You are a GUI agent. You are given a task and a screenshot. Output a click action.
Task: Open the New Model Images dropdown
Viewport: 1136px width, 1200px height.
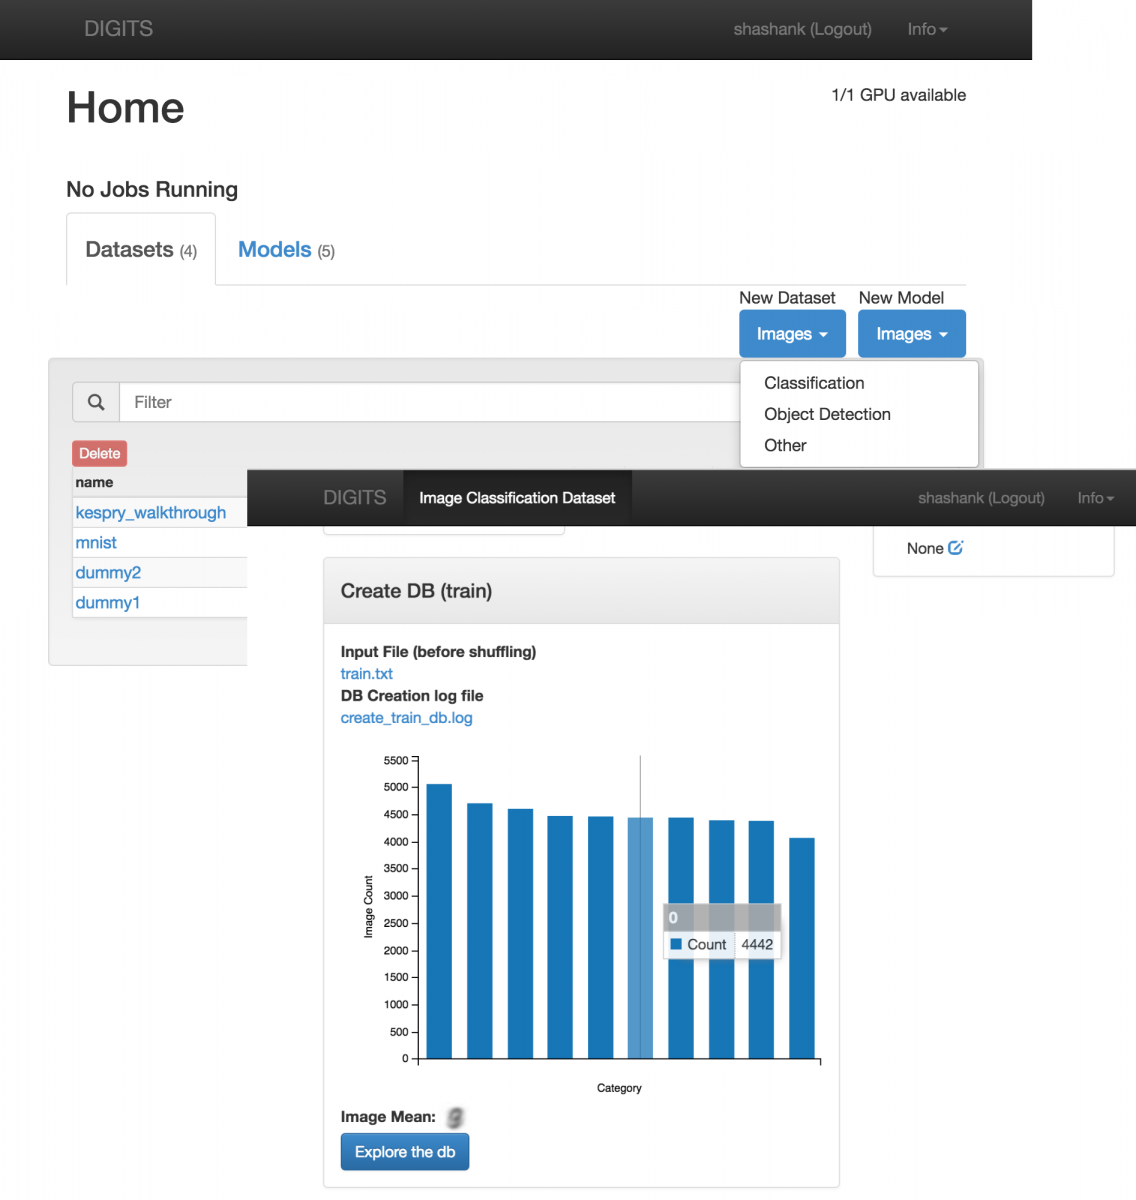point(911,334)
